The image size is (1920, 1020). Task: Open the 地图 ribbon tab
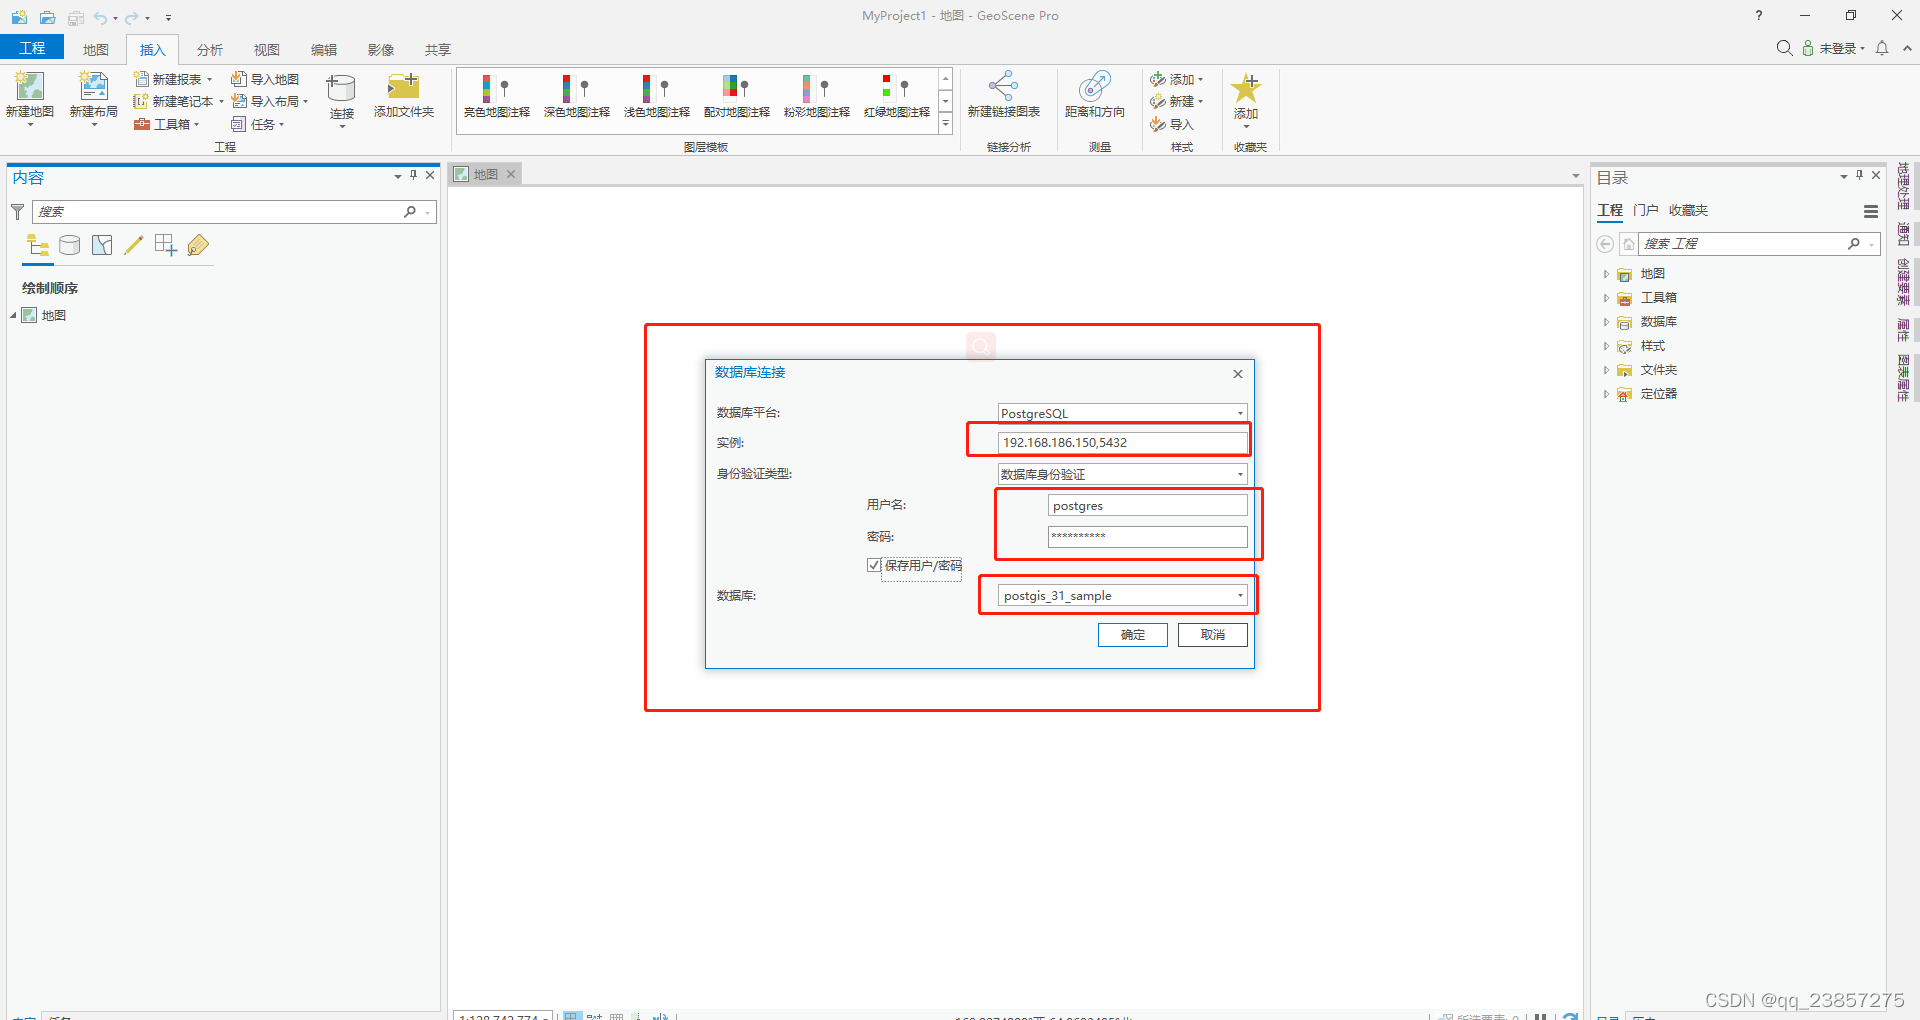[96, 49]
